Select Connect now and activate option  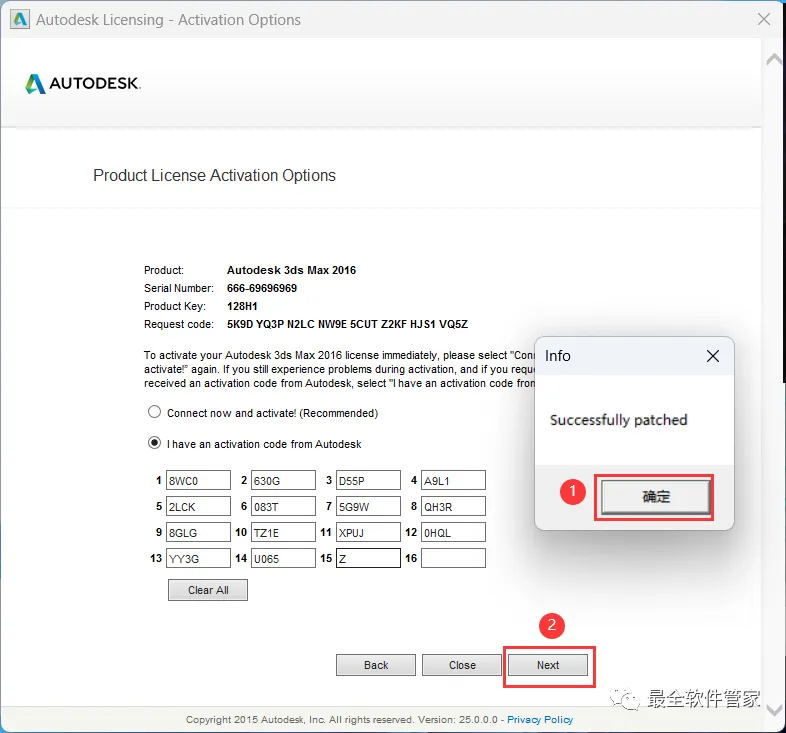(x=154, y=412)
